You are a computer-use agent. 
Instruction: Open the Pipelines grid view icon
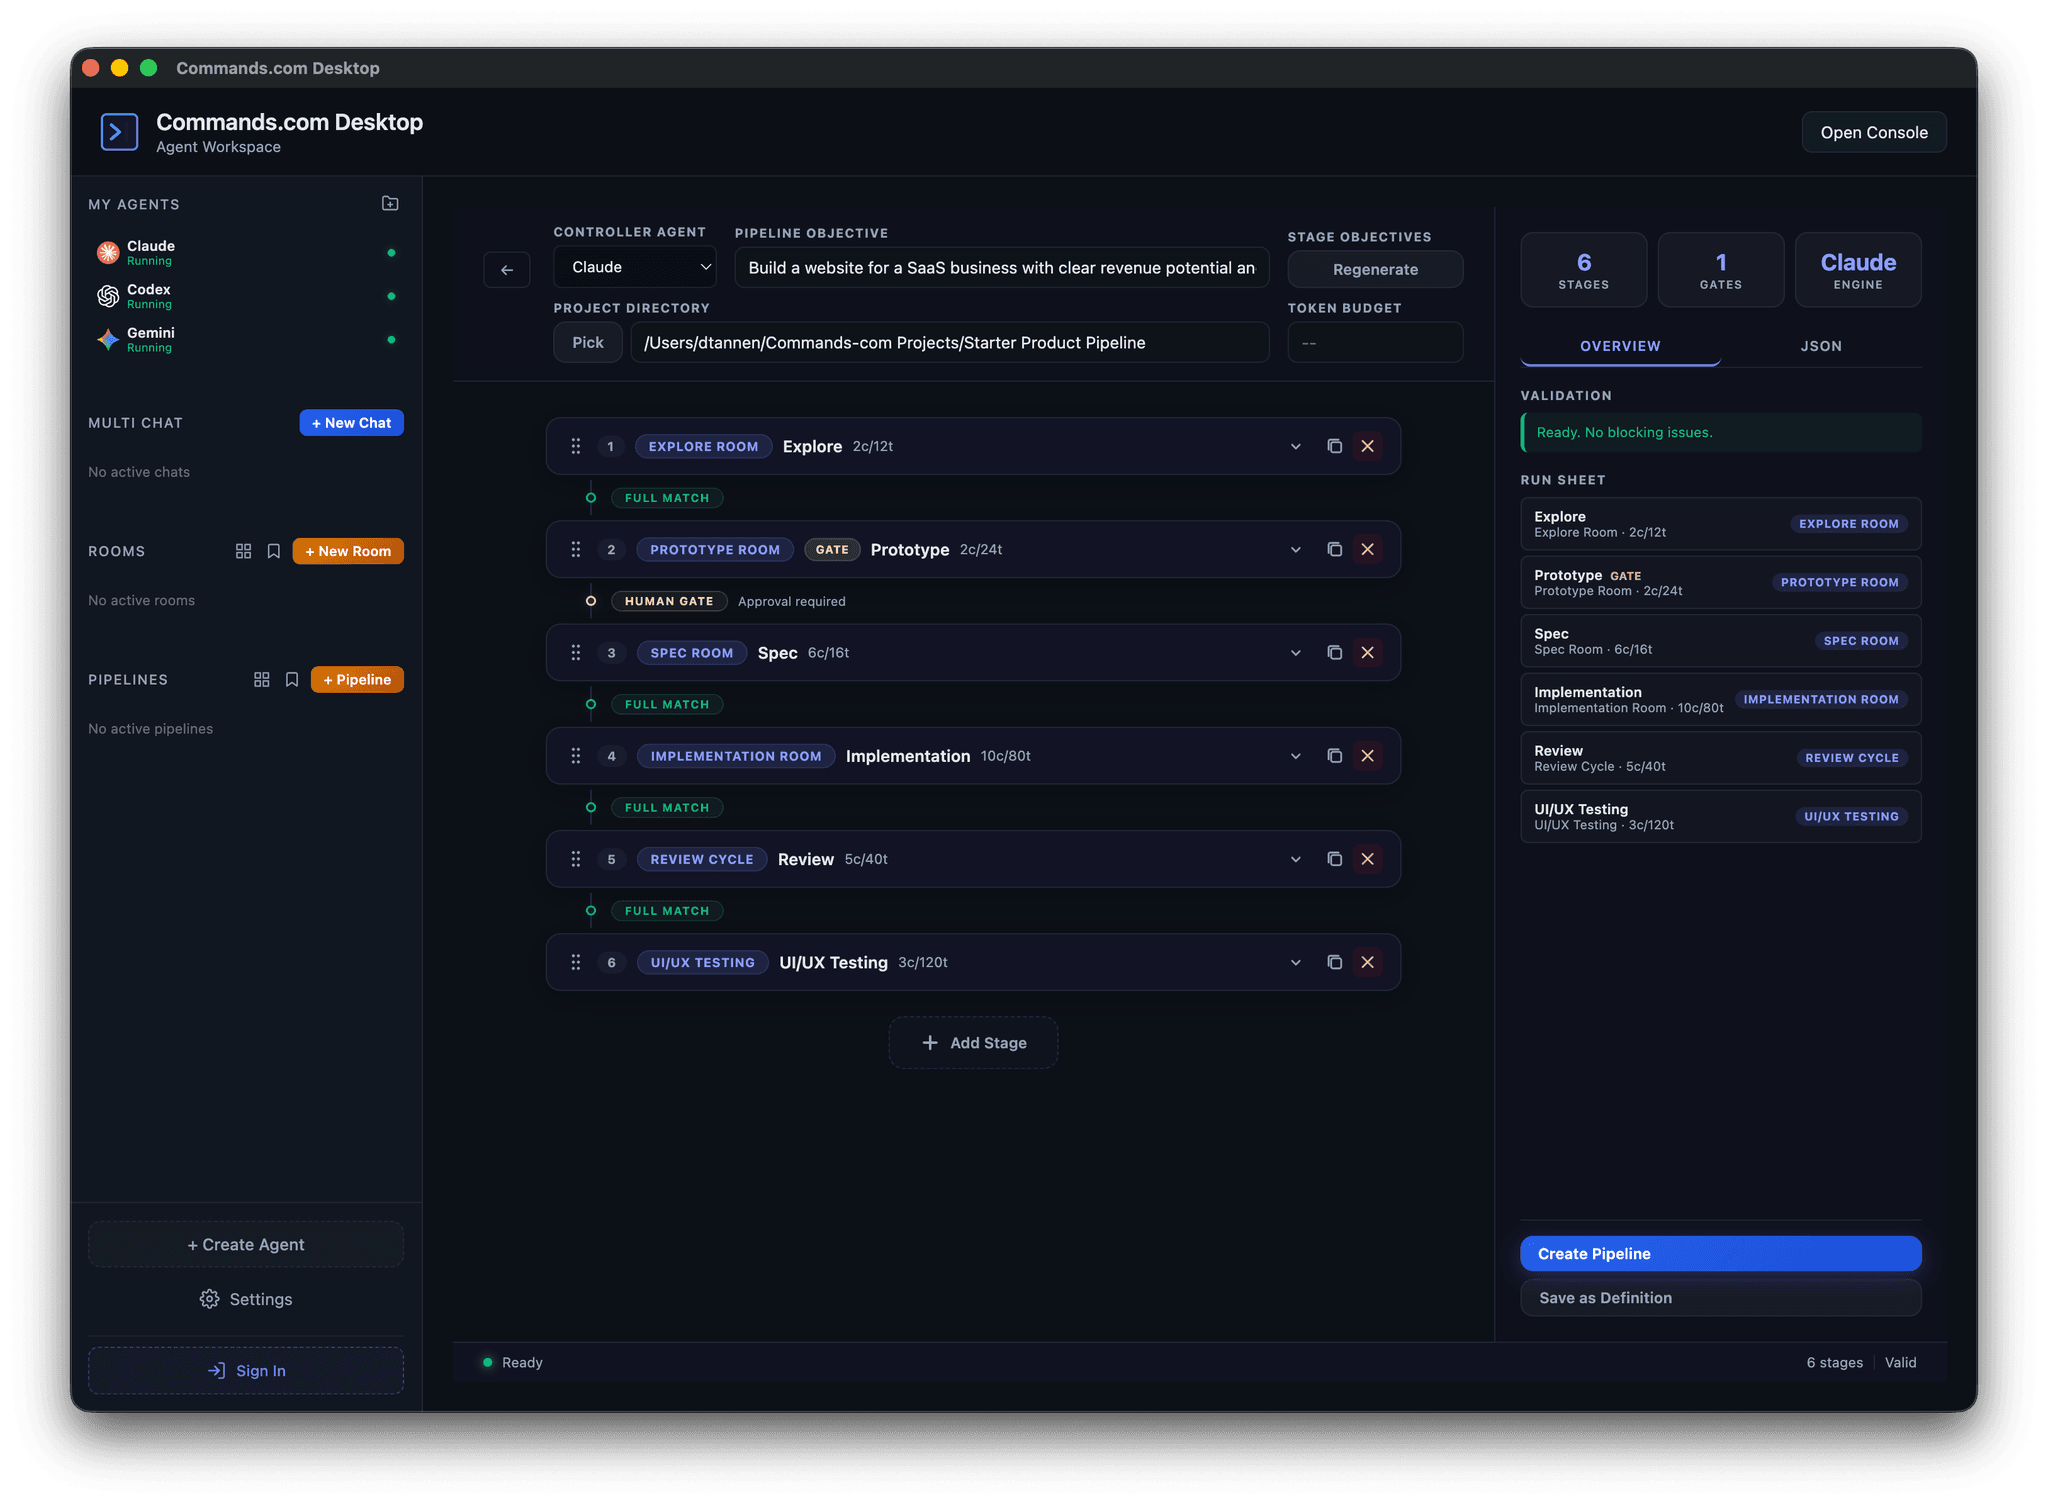point(262,680)
